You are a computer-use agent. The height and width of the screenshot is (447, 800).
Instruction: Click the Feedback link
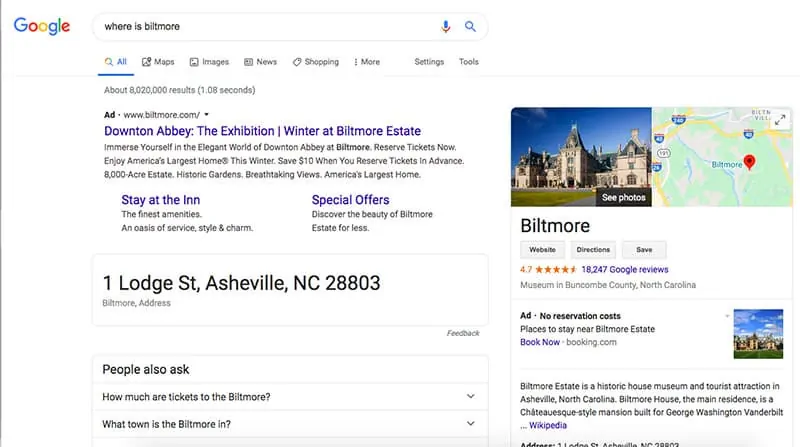click(x=463, y=333)
